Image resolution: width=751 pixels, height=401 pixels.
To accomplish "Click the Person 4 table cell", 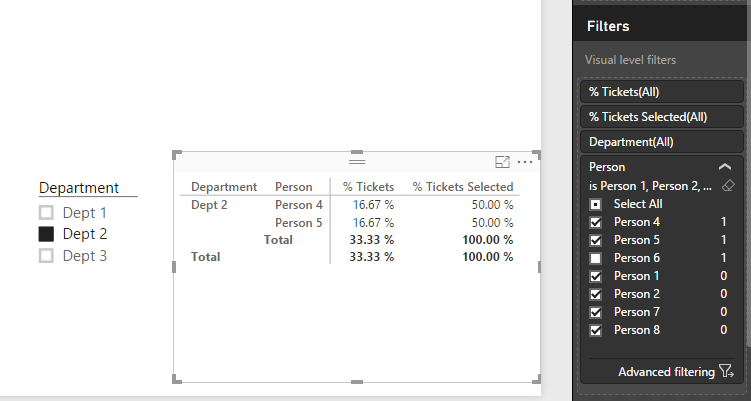I will tap(299, 205).
